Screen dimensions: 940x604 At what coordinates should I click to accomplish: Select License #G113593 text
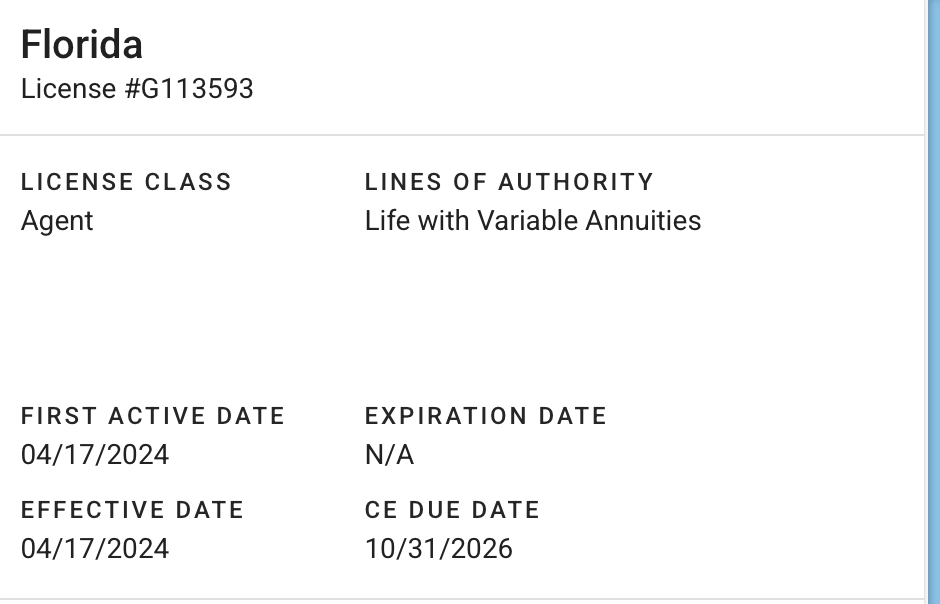tap(137, 89)
